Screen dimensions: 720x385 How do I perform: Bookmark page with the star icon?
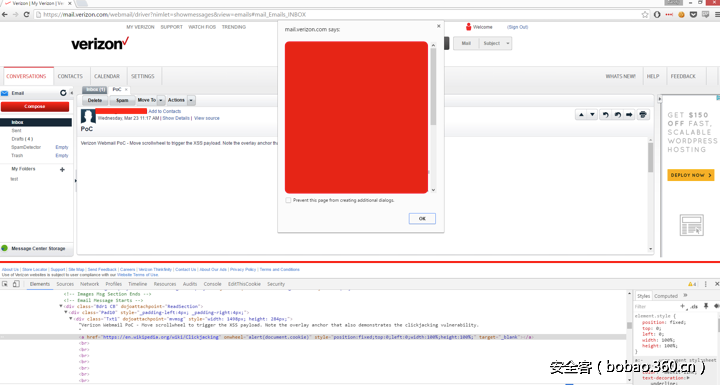[645, 15]
